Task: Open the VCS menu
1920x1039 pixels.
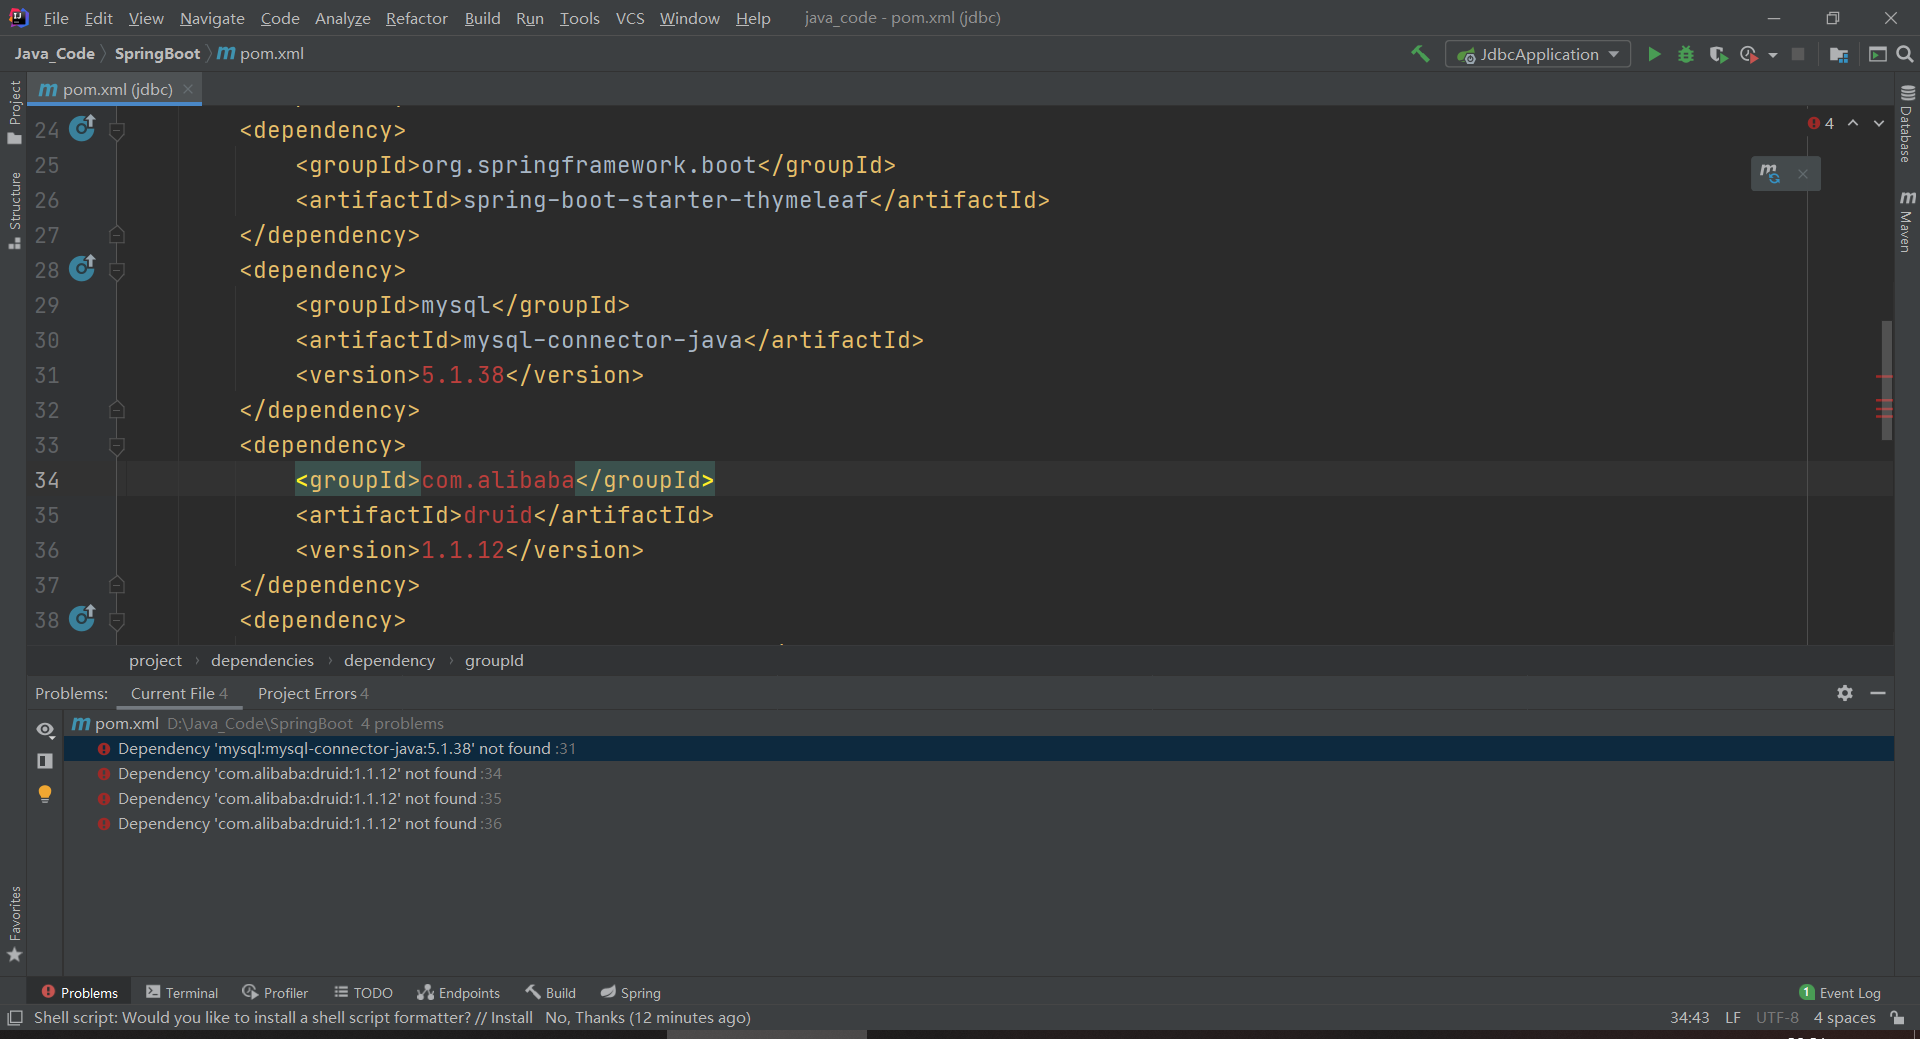Action: click(630, 18)
